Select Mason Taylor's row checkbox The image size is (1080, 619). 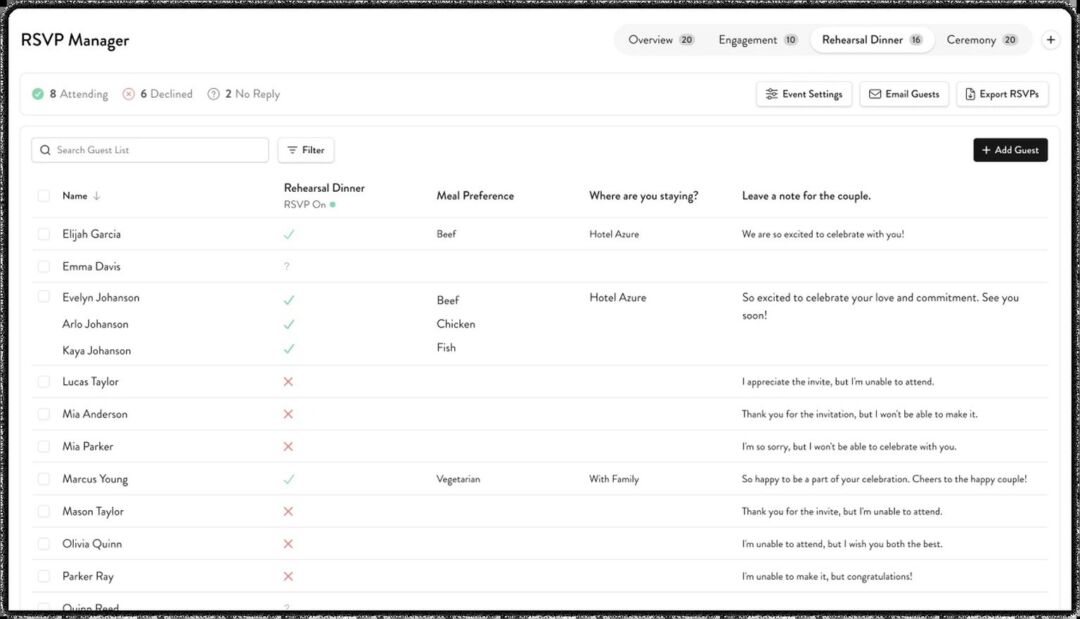click(x=43, y=511)
